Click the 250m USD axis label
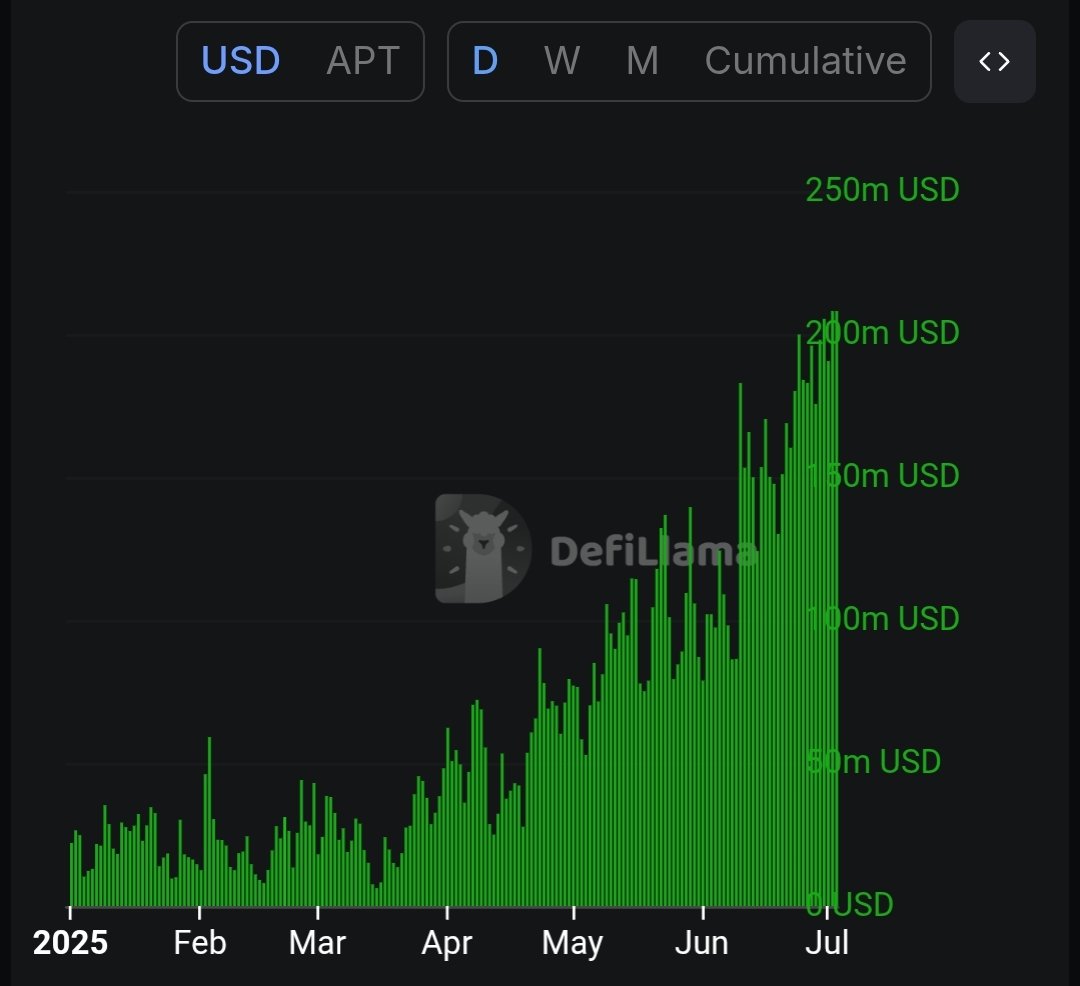Image resolution: width=1080 pixels, height=986 pixels. [882, 189]
